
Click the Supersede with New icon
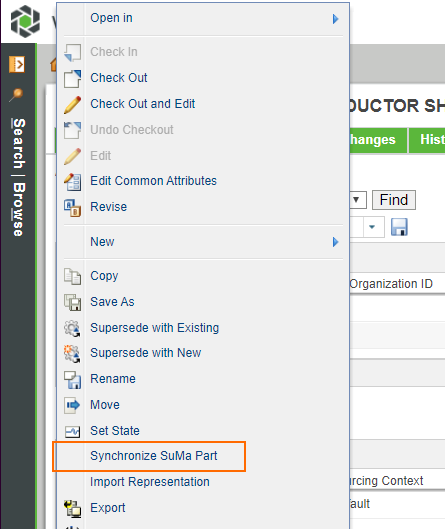coord(73,354)
